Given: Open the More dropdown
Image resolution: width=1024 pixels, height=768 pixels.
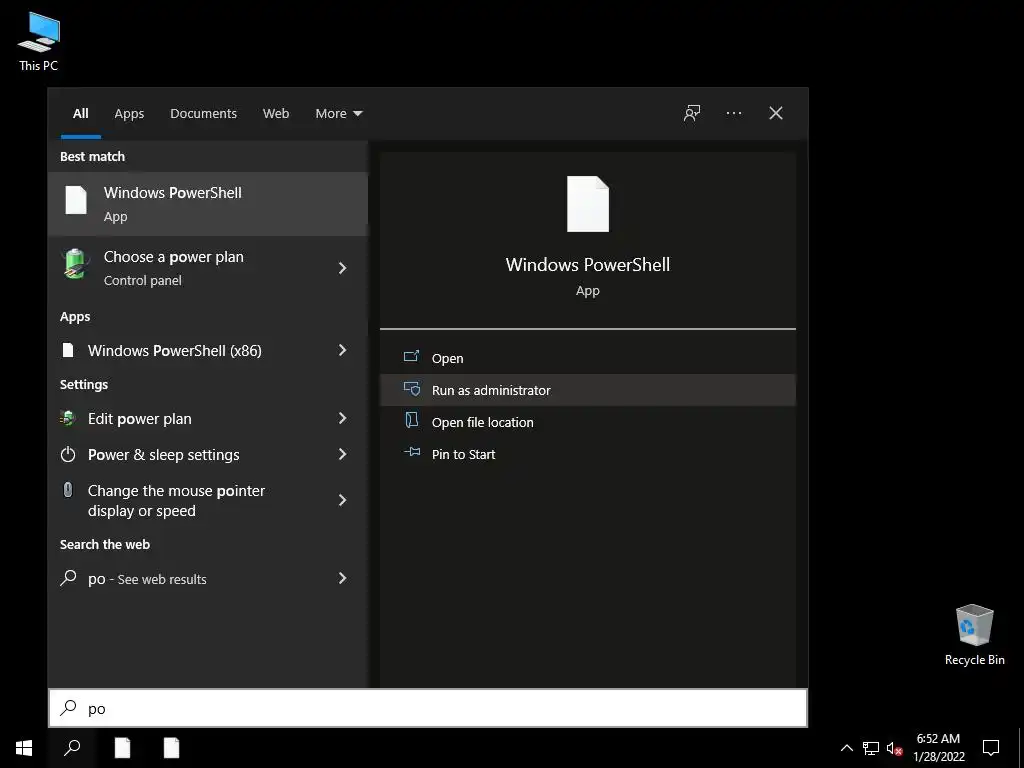Looking at the screenshot, I should [x=338, y=114].
